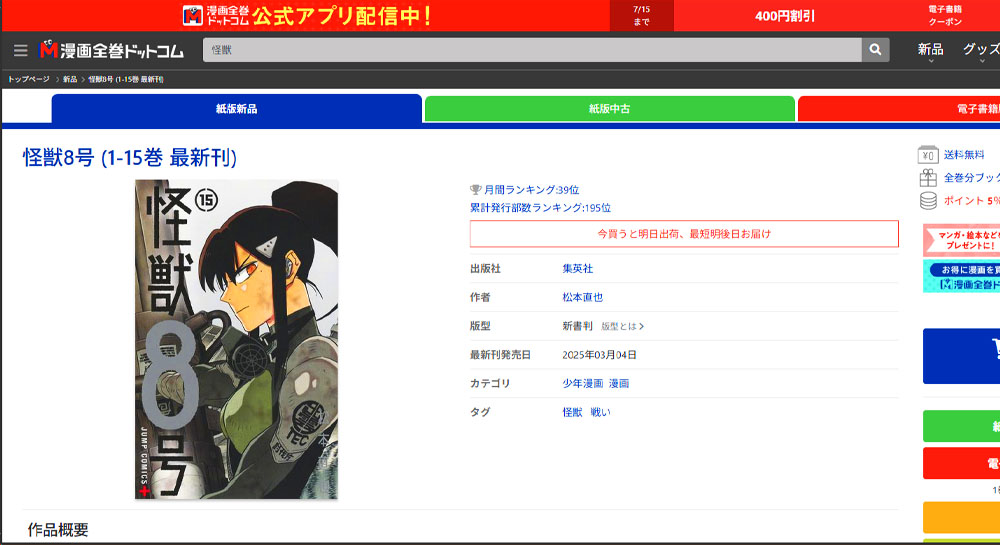This screenshot has width=1000, height=545.
Task: Click the orange button in right sidebar
Action: click(x=961, y=517)
